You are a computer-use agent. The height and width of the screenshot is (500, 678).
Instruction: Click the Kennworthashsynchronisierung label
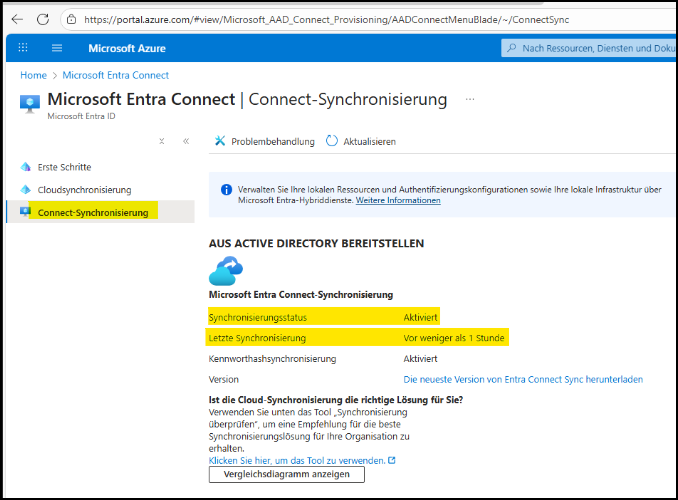tap(272, 359)
